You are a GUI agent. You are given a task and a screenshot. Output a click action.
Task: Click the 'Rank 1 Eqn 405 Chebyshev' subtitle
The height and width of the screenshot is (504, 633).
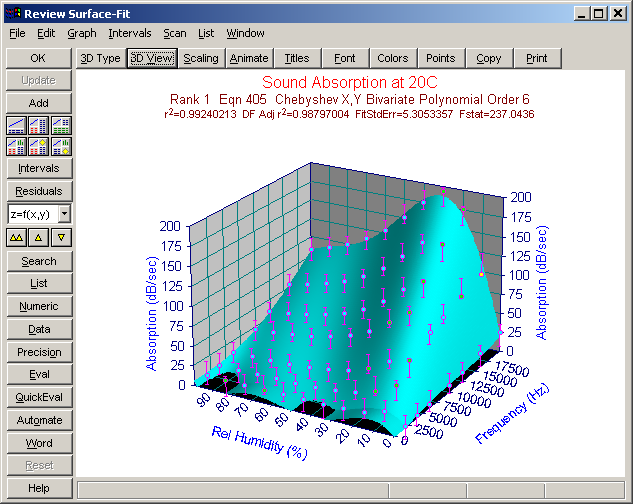(x=350, y=99)
